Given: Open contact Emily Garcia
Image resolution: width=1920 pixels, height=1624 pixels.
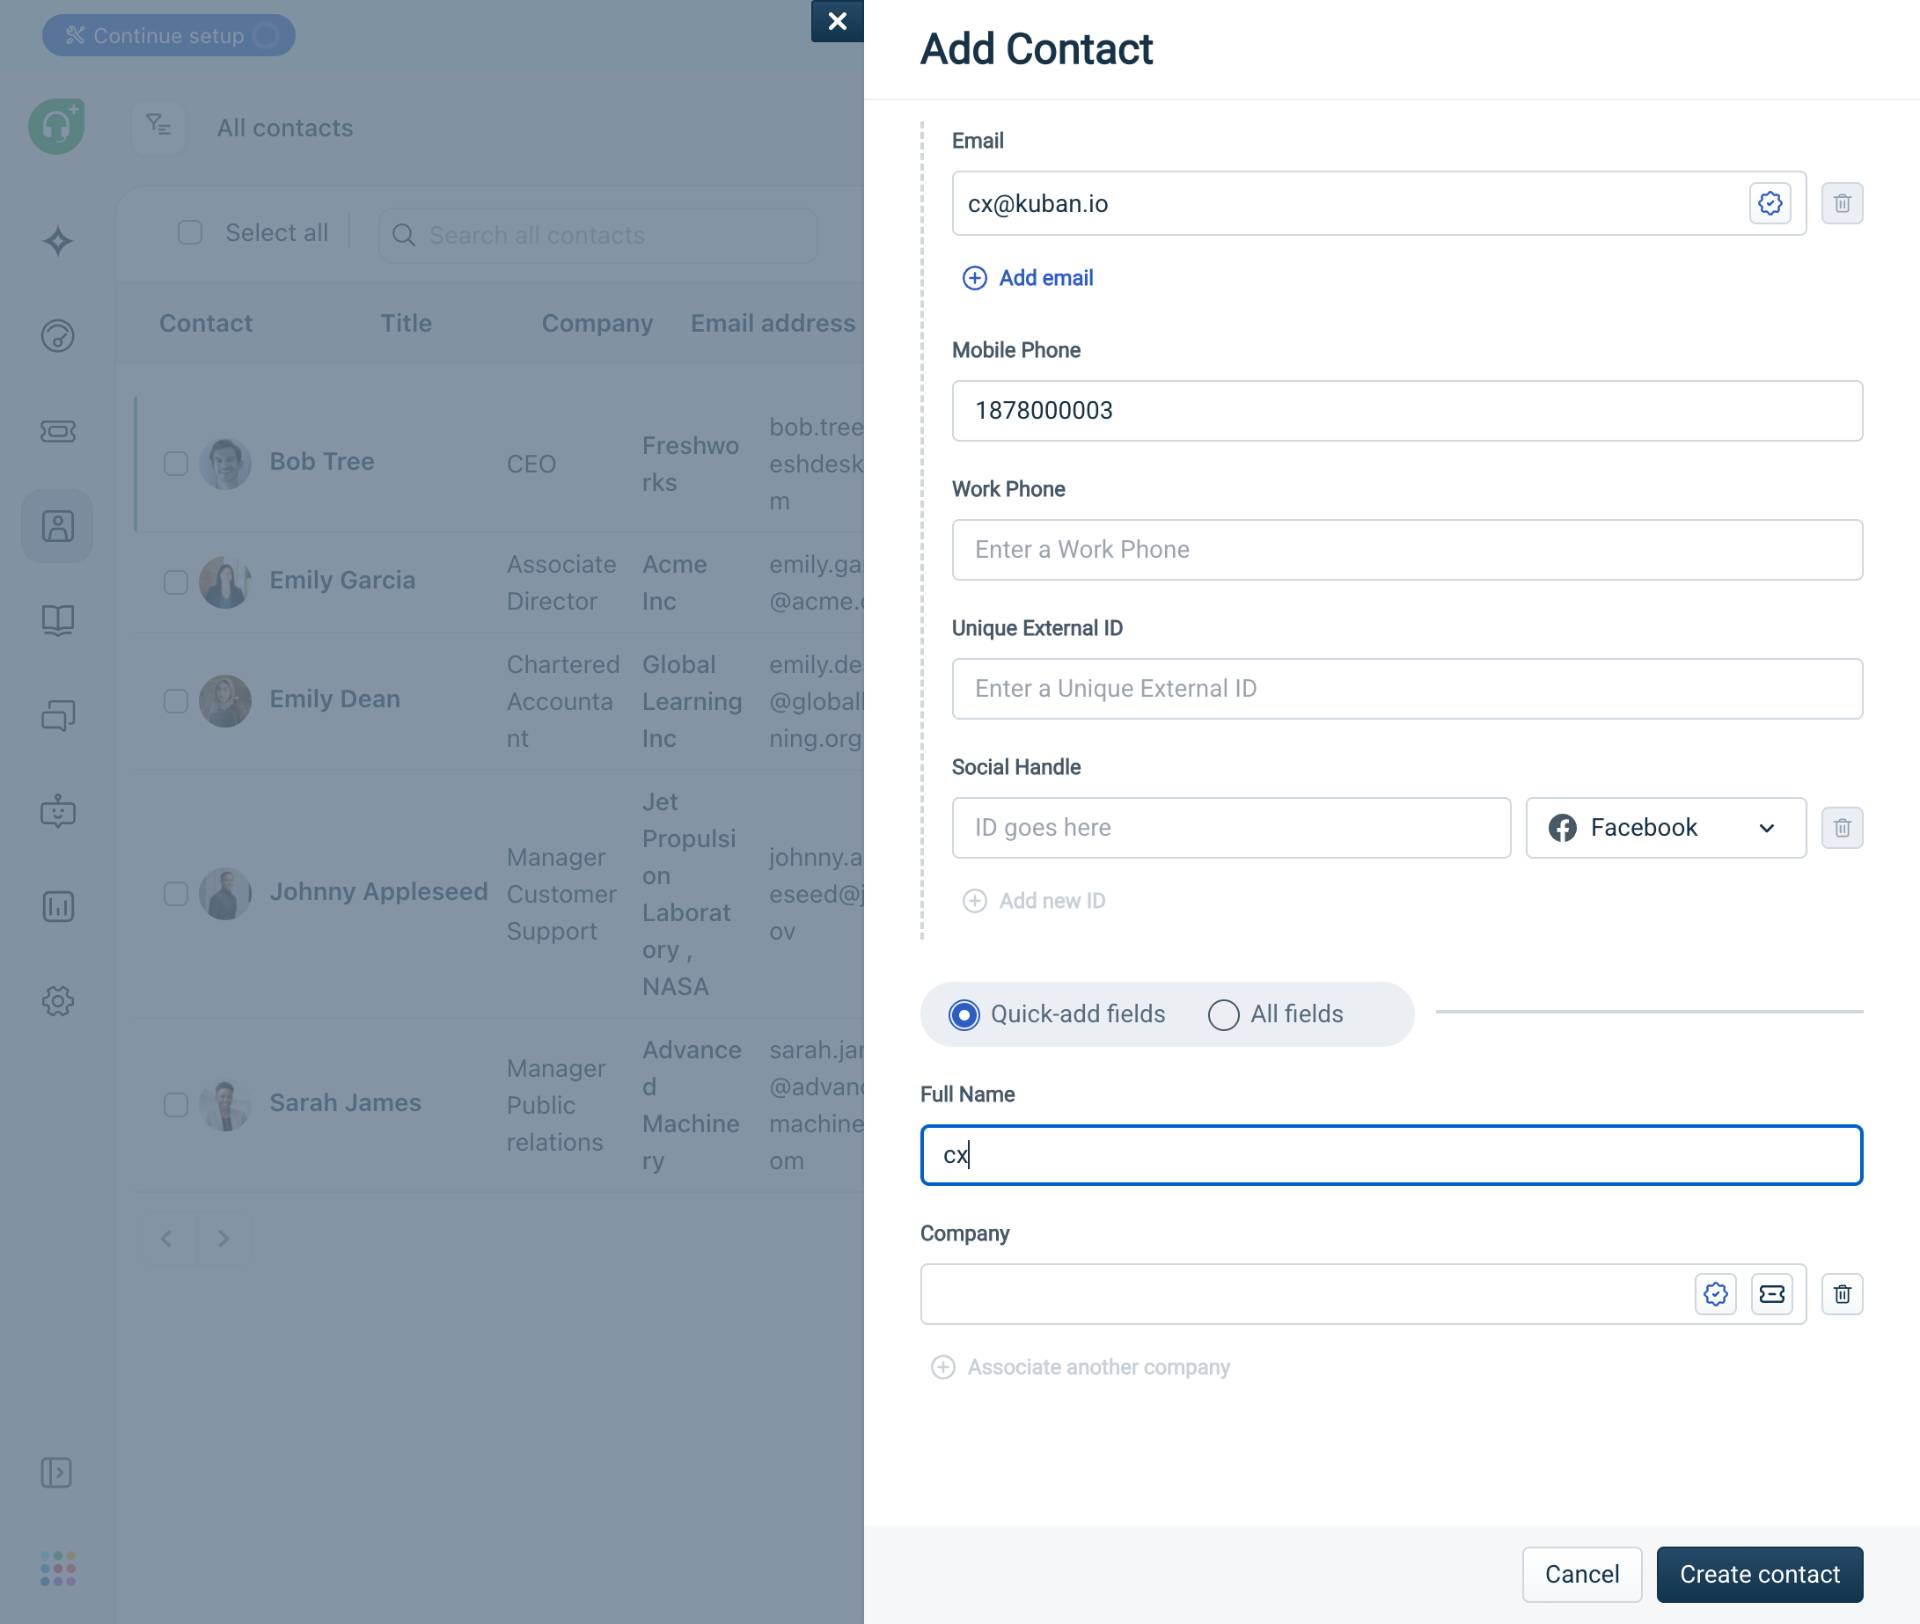Looking at the screenshot, I should pos(342,580).
